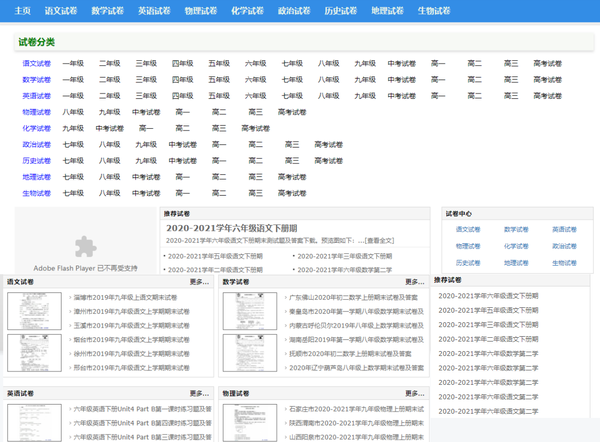The width and height of the screenshot is (600, 442).
Task: Select 中考试卷 in the 政治试卷 category row
Action: (x=183, y=145)
